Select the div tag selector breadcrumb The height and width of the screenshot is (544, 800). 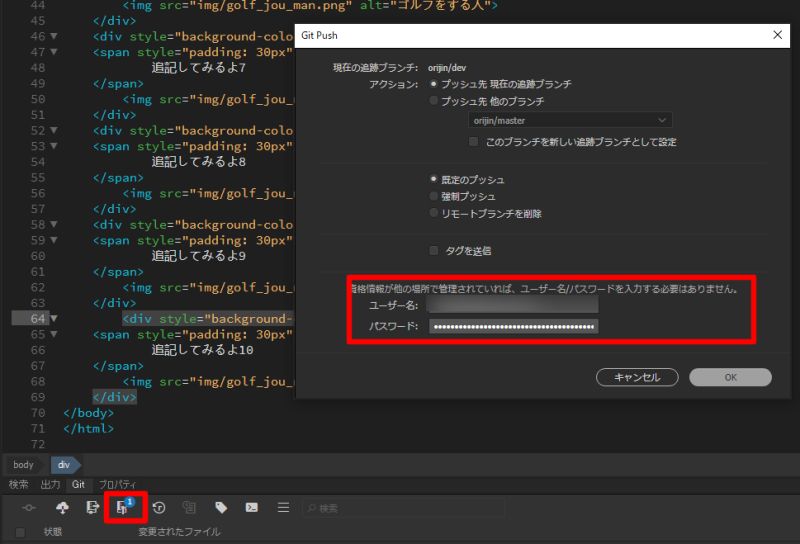point(64,465)
